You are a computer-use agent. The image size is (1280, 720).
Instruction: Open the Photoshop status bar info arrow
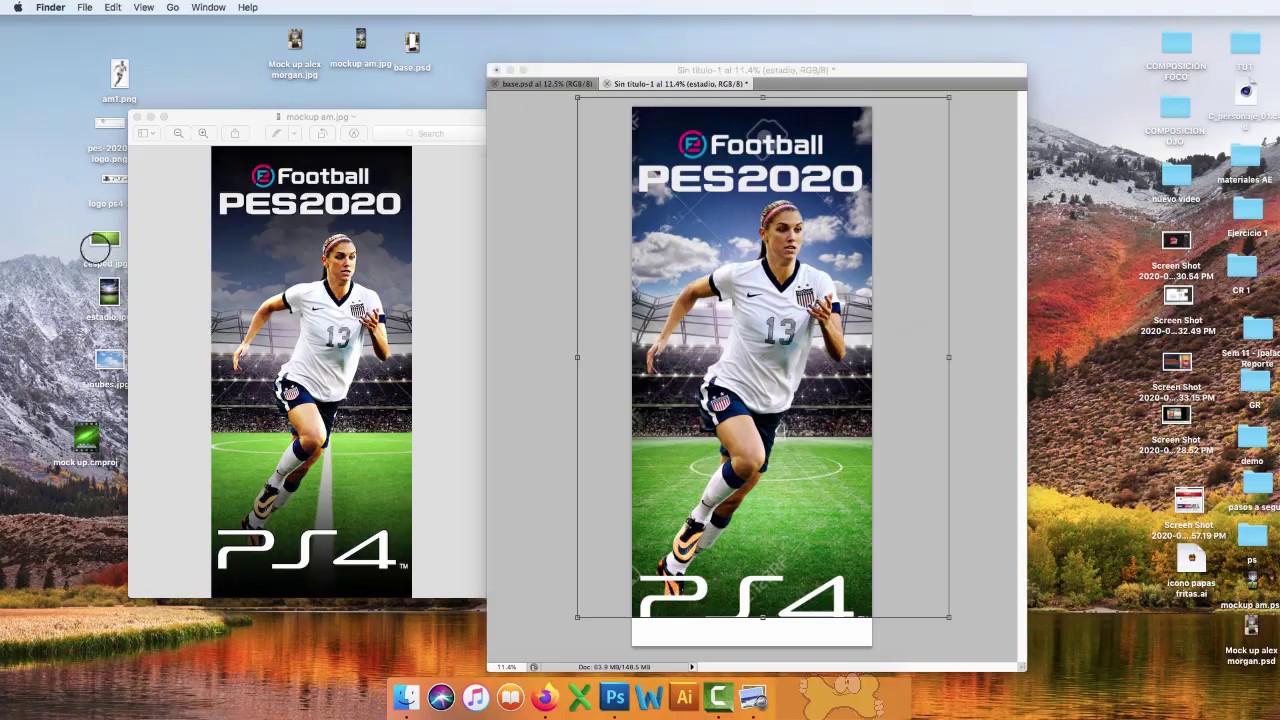pyautogui.click(x=691, y=667)
